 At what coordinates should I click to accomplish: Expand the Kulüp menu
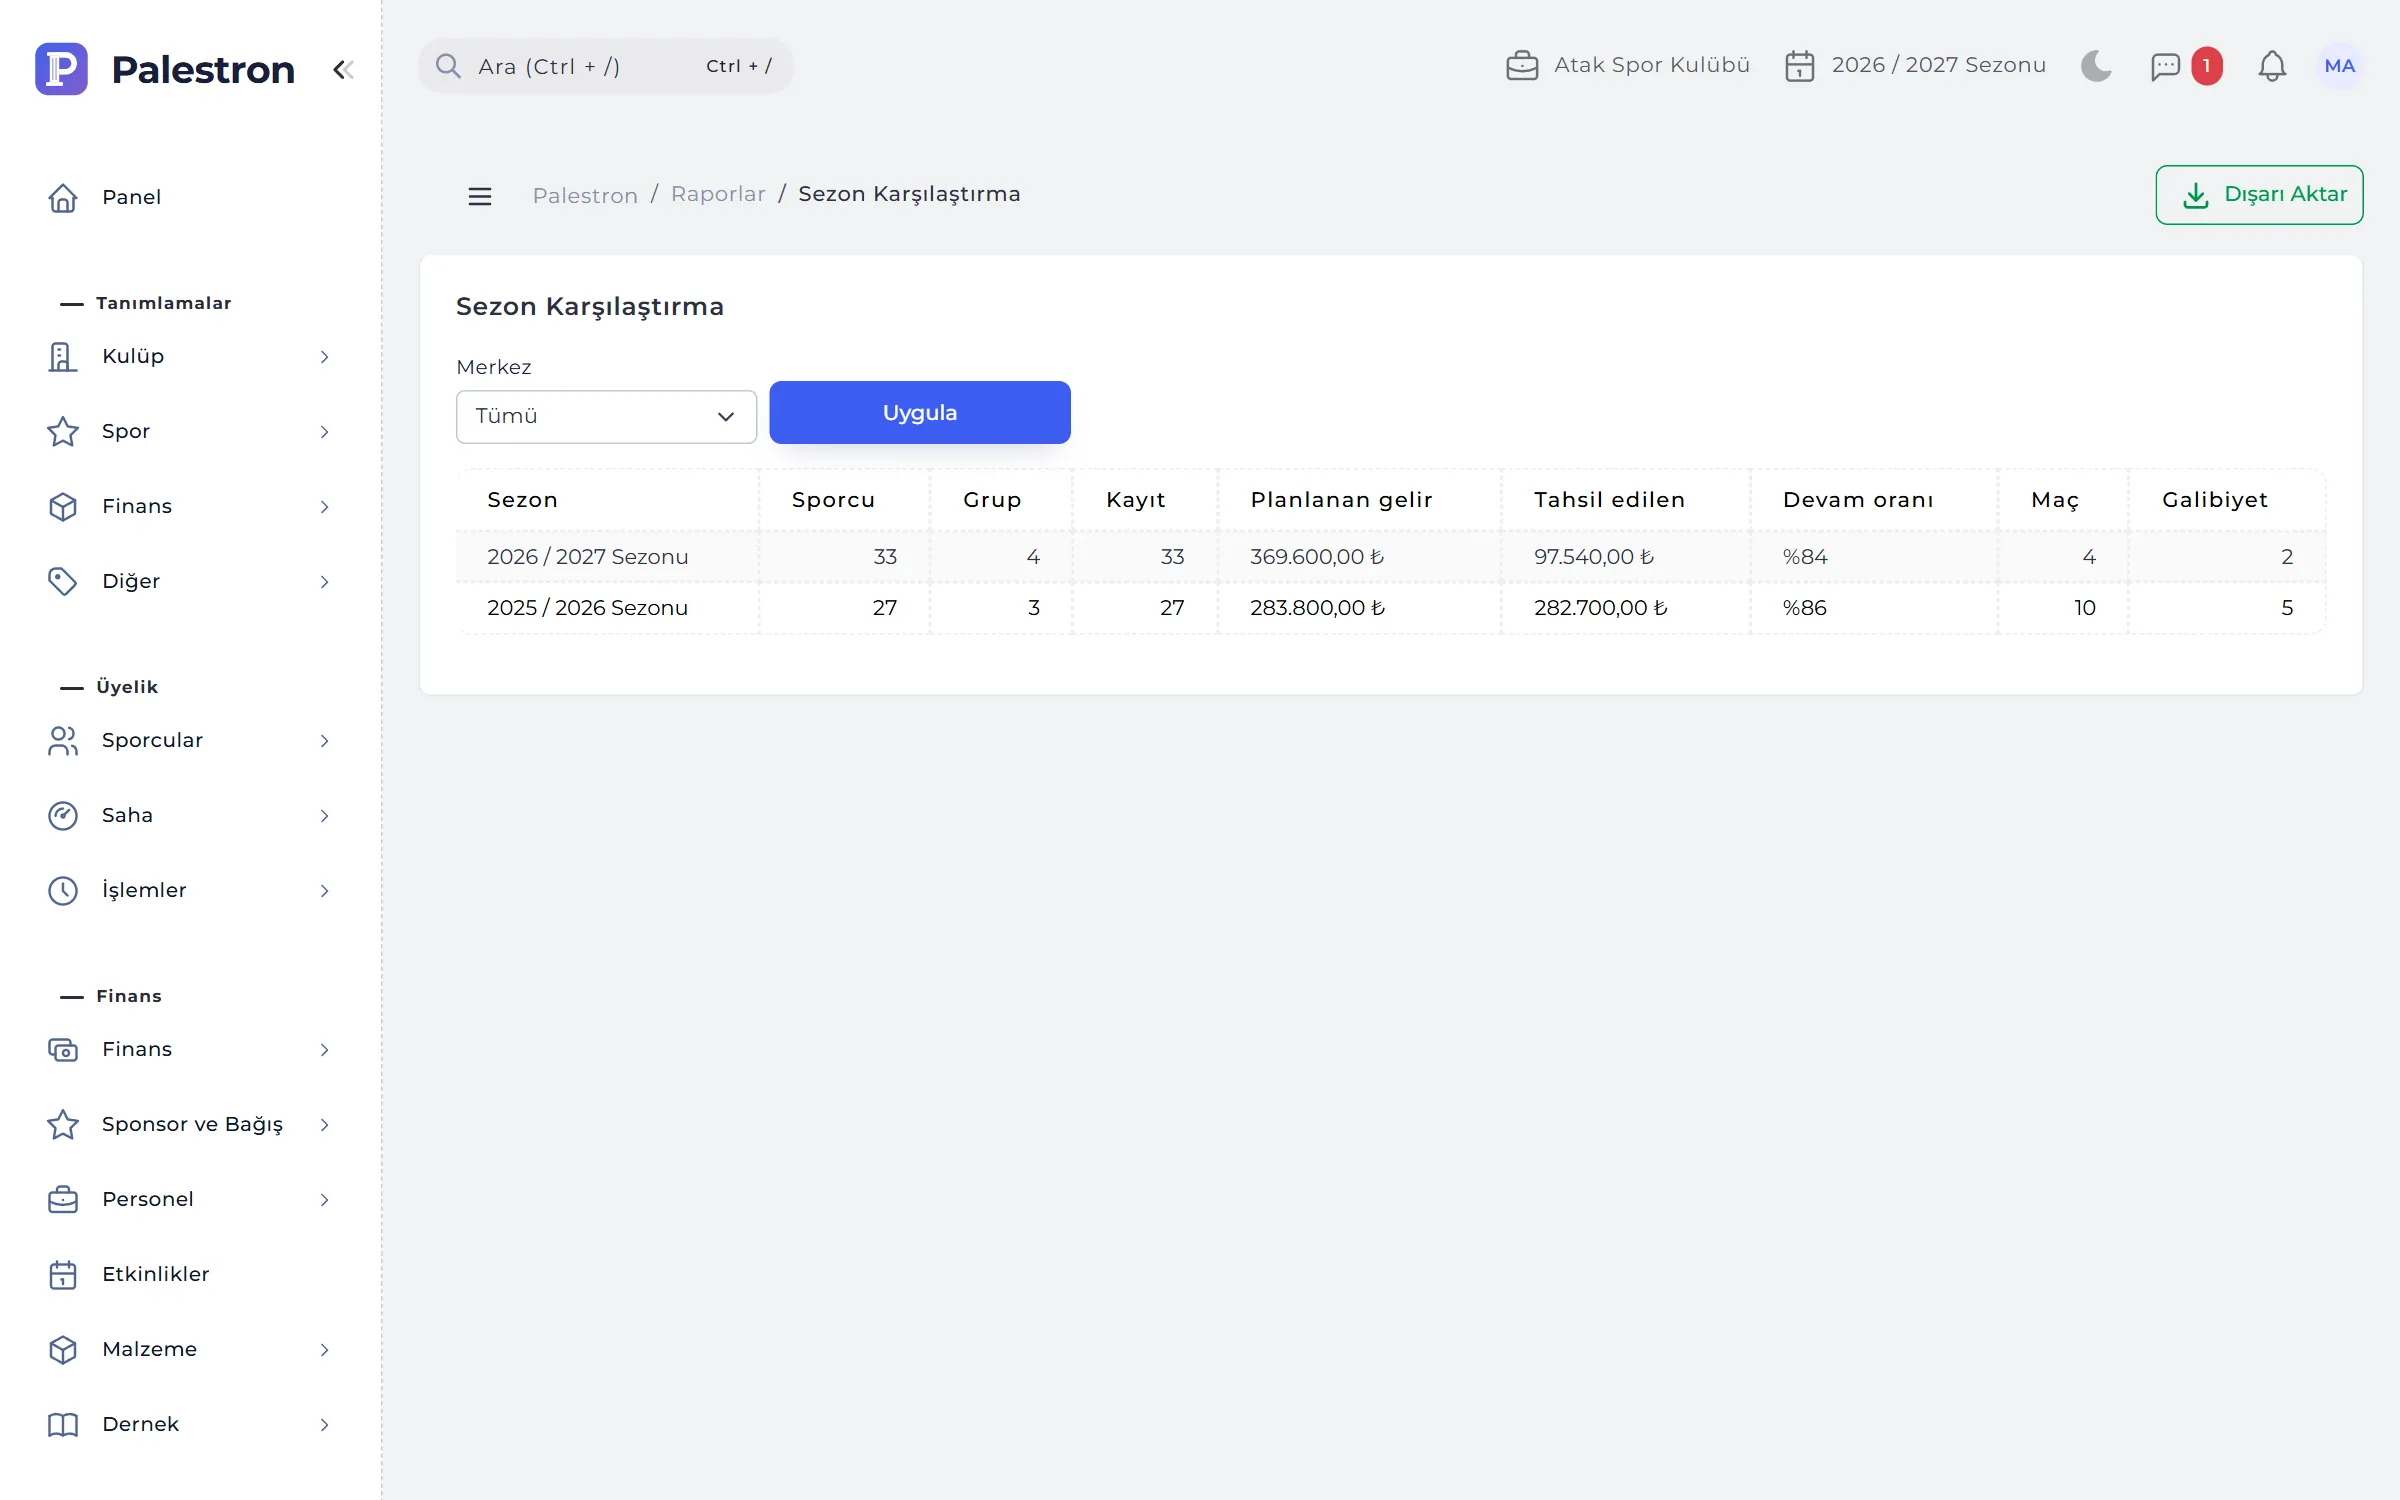pos(190,356)
